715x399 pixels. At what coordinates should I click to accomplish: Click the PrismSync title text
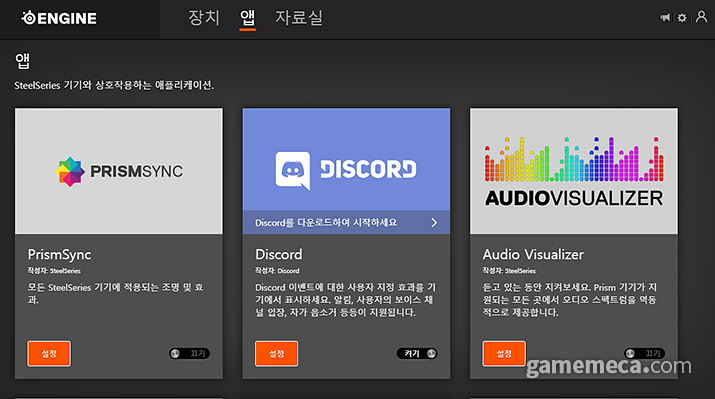coord(59,254)
